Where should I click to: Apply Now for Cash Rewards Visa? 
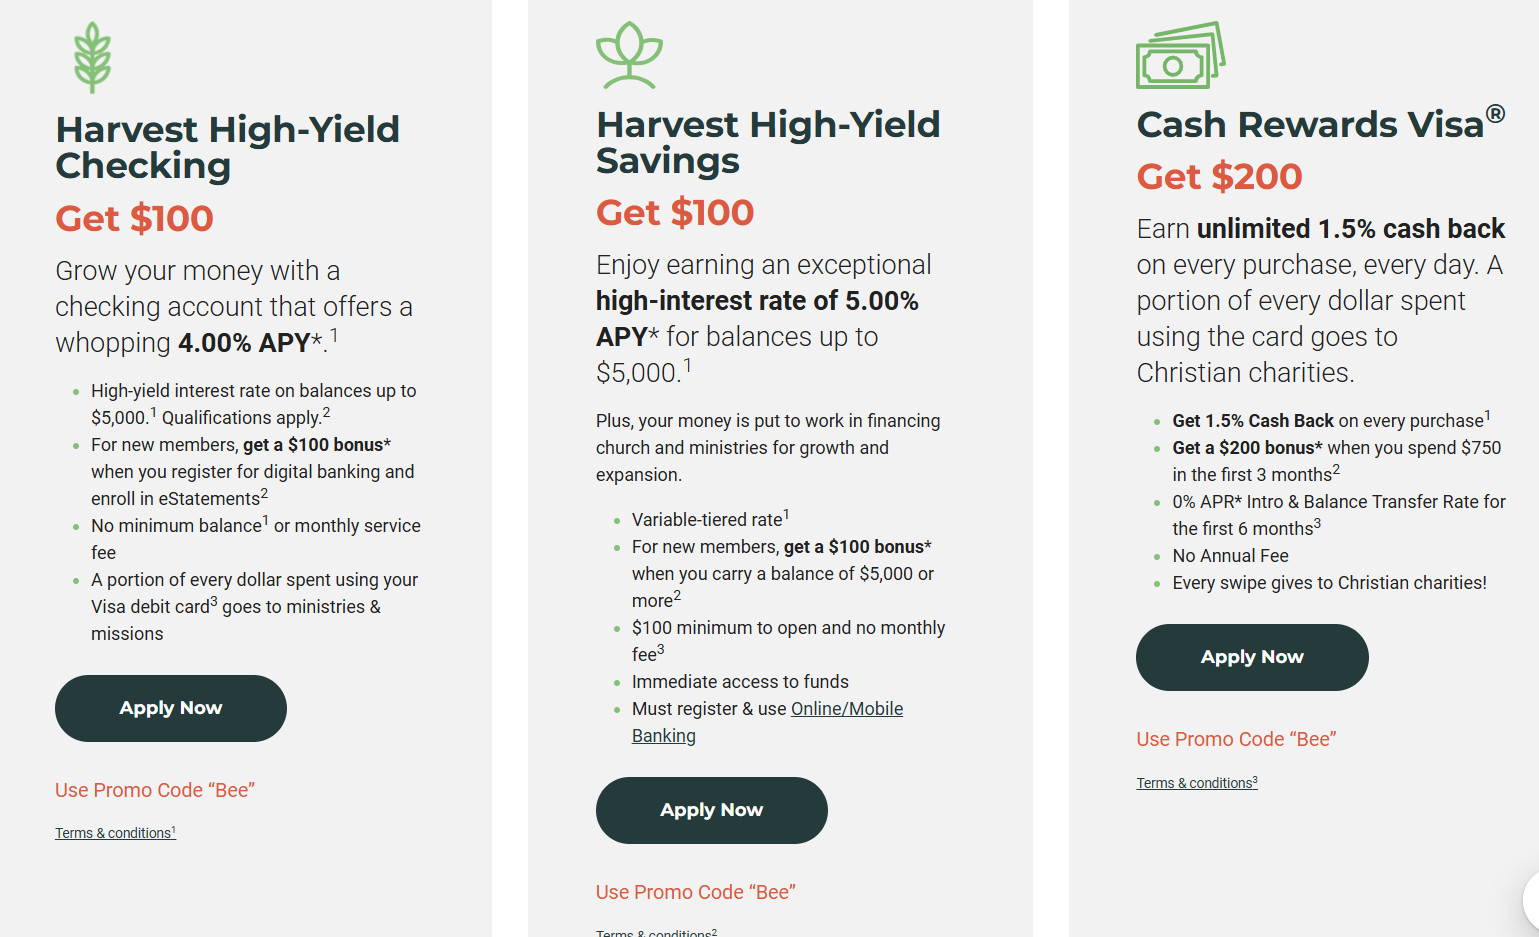pyautogui.click(x=1252, y=657)
